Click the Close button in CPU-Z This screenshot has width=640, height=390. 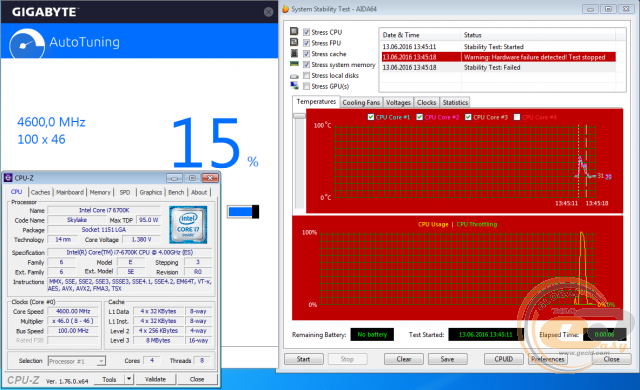pos(197,379)
